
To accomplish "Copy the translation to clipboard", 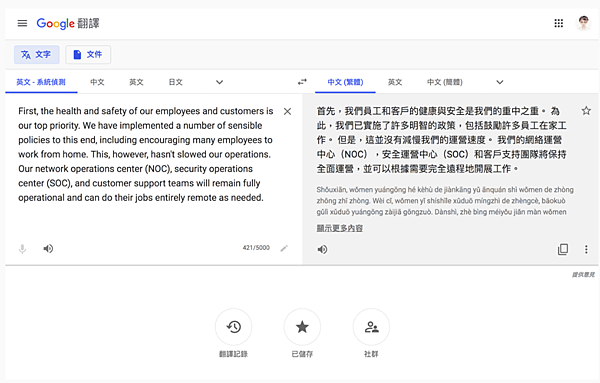I will coord(563,249).
